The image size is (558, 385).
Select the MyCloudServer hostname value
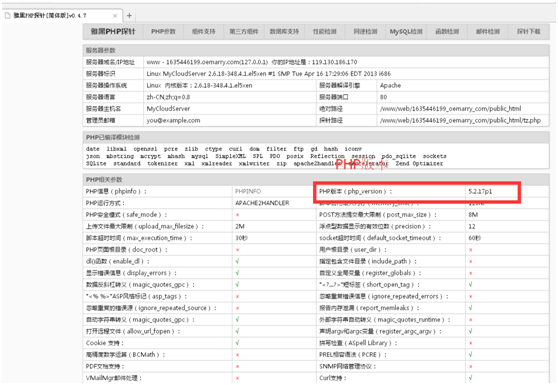(x=168, y=109)
